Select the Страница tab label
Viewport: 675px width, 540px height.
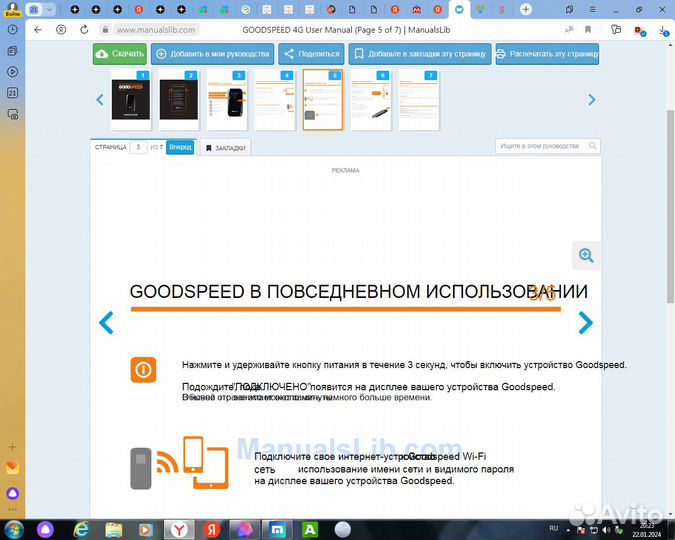click(x=111, y=147)
